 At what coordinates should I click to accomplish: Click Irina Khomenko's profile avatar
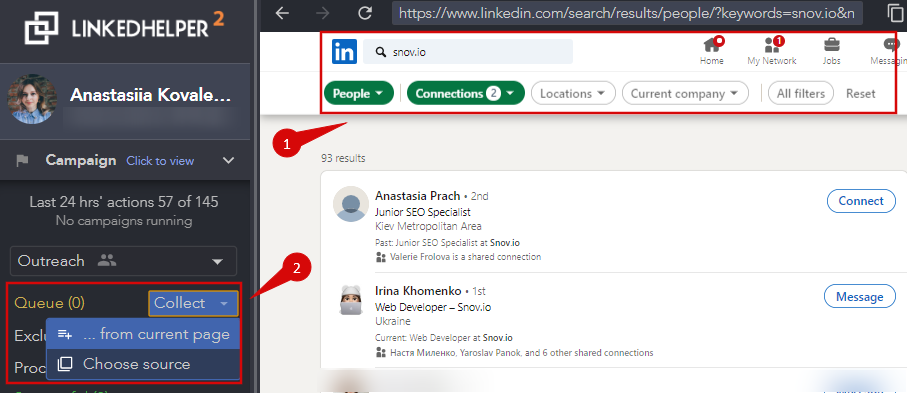coord(351,300)
